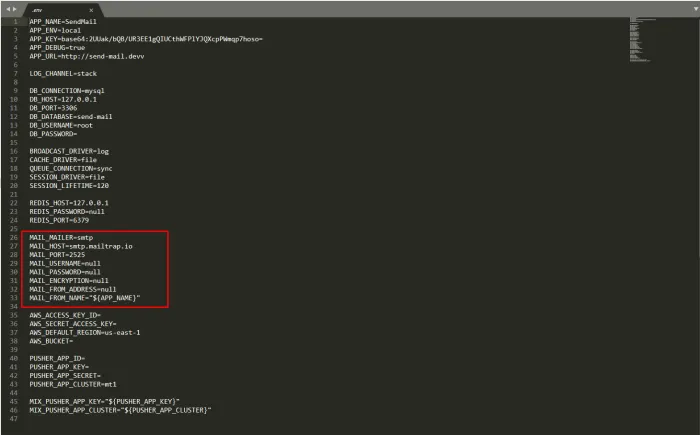The image size is (700, 435).
Task: Click the MAIL_PORT=2525 line
Action: coord(57,255)
